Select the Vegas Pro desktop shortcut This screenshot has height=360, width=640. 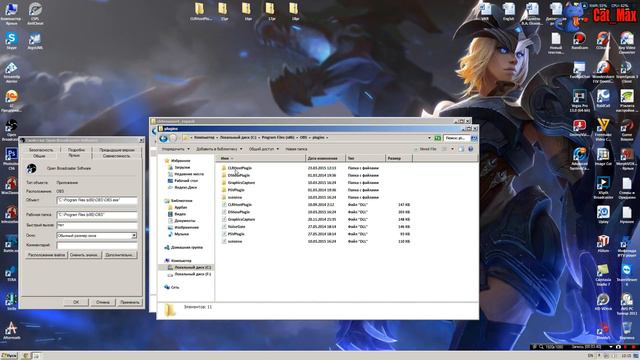click(579, 101)
